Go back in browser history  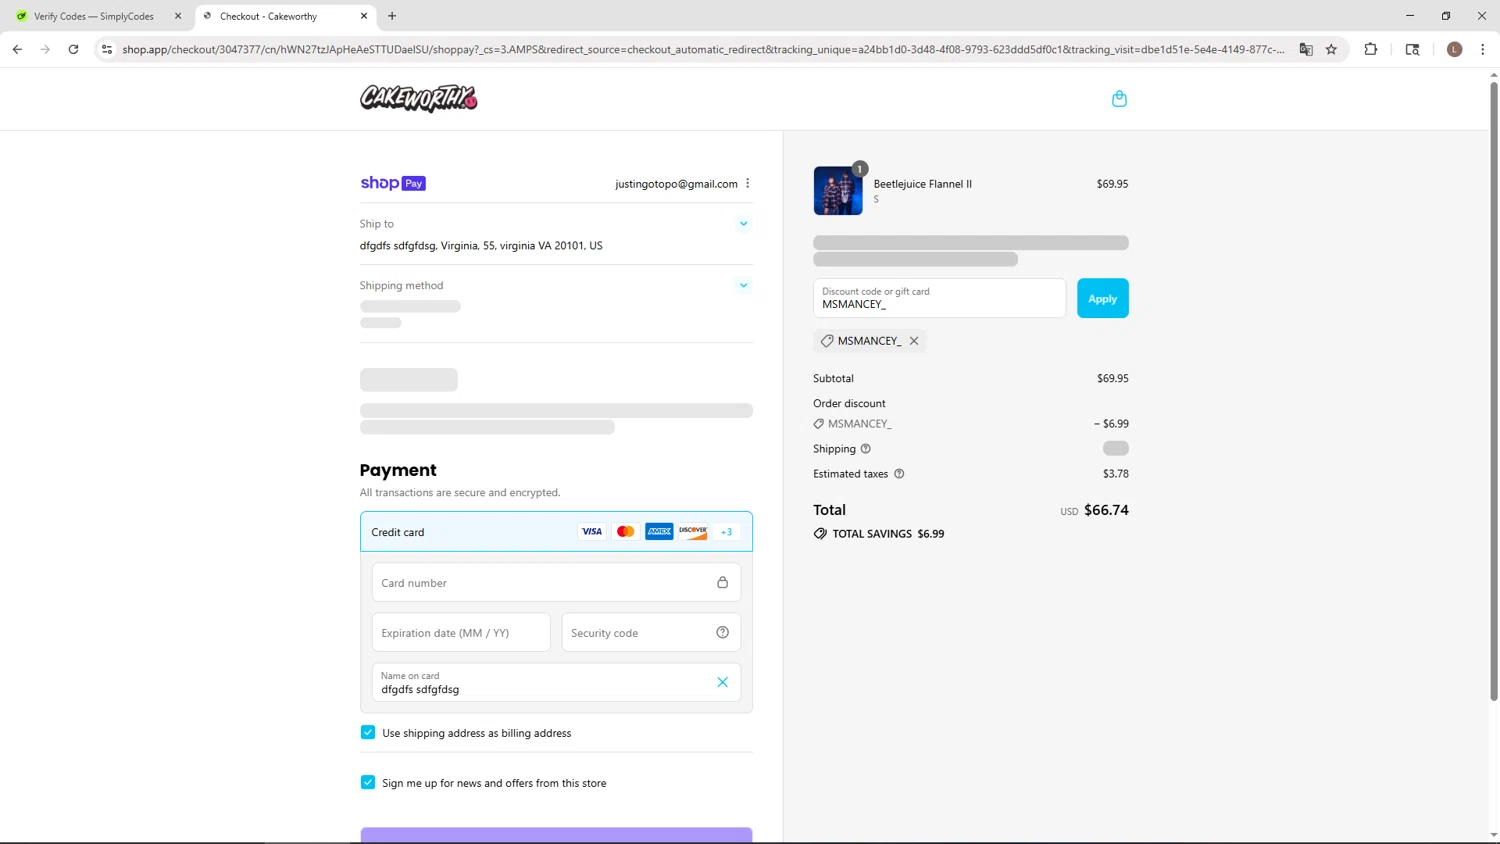(17, 49)
